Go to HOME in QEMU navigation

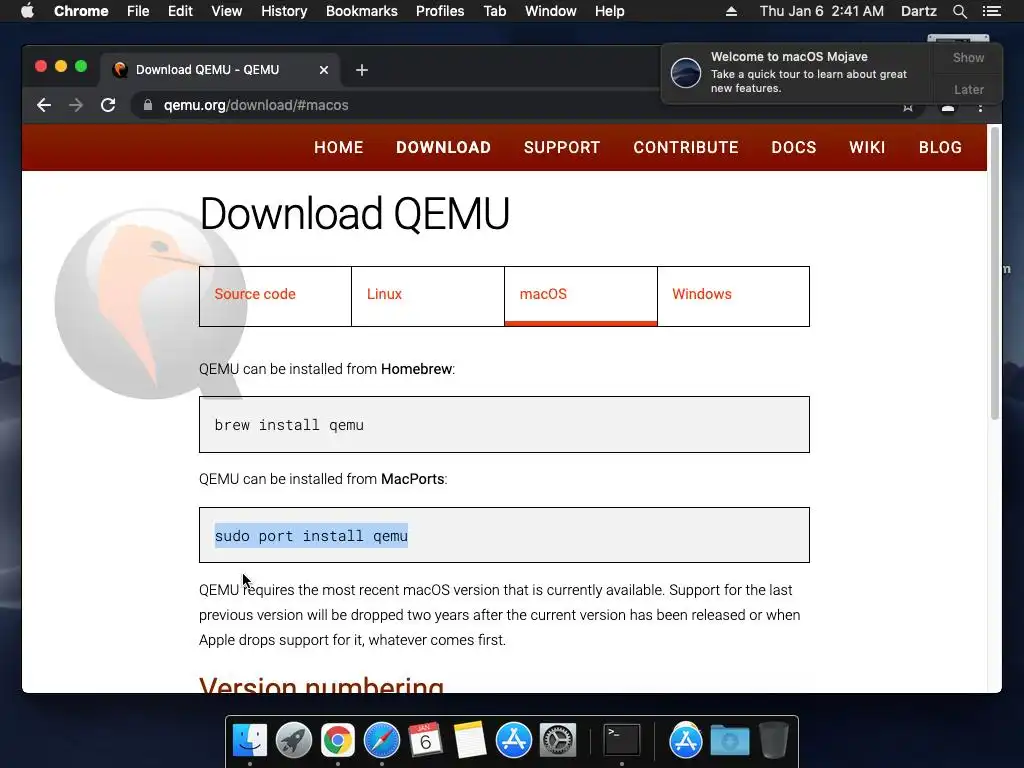click(338, 148)
